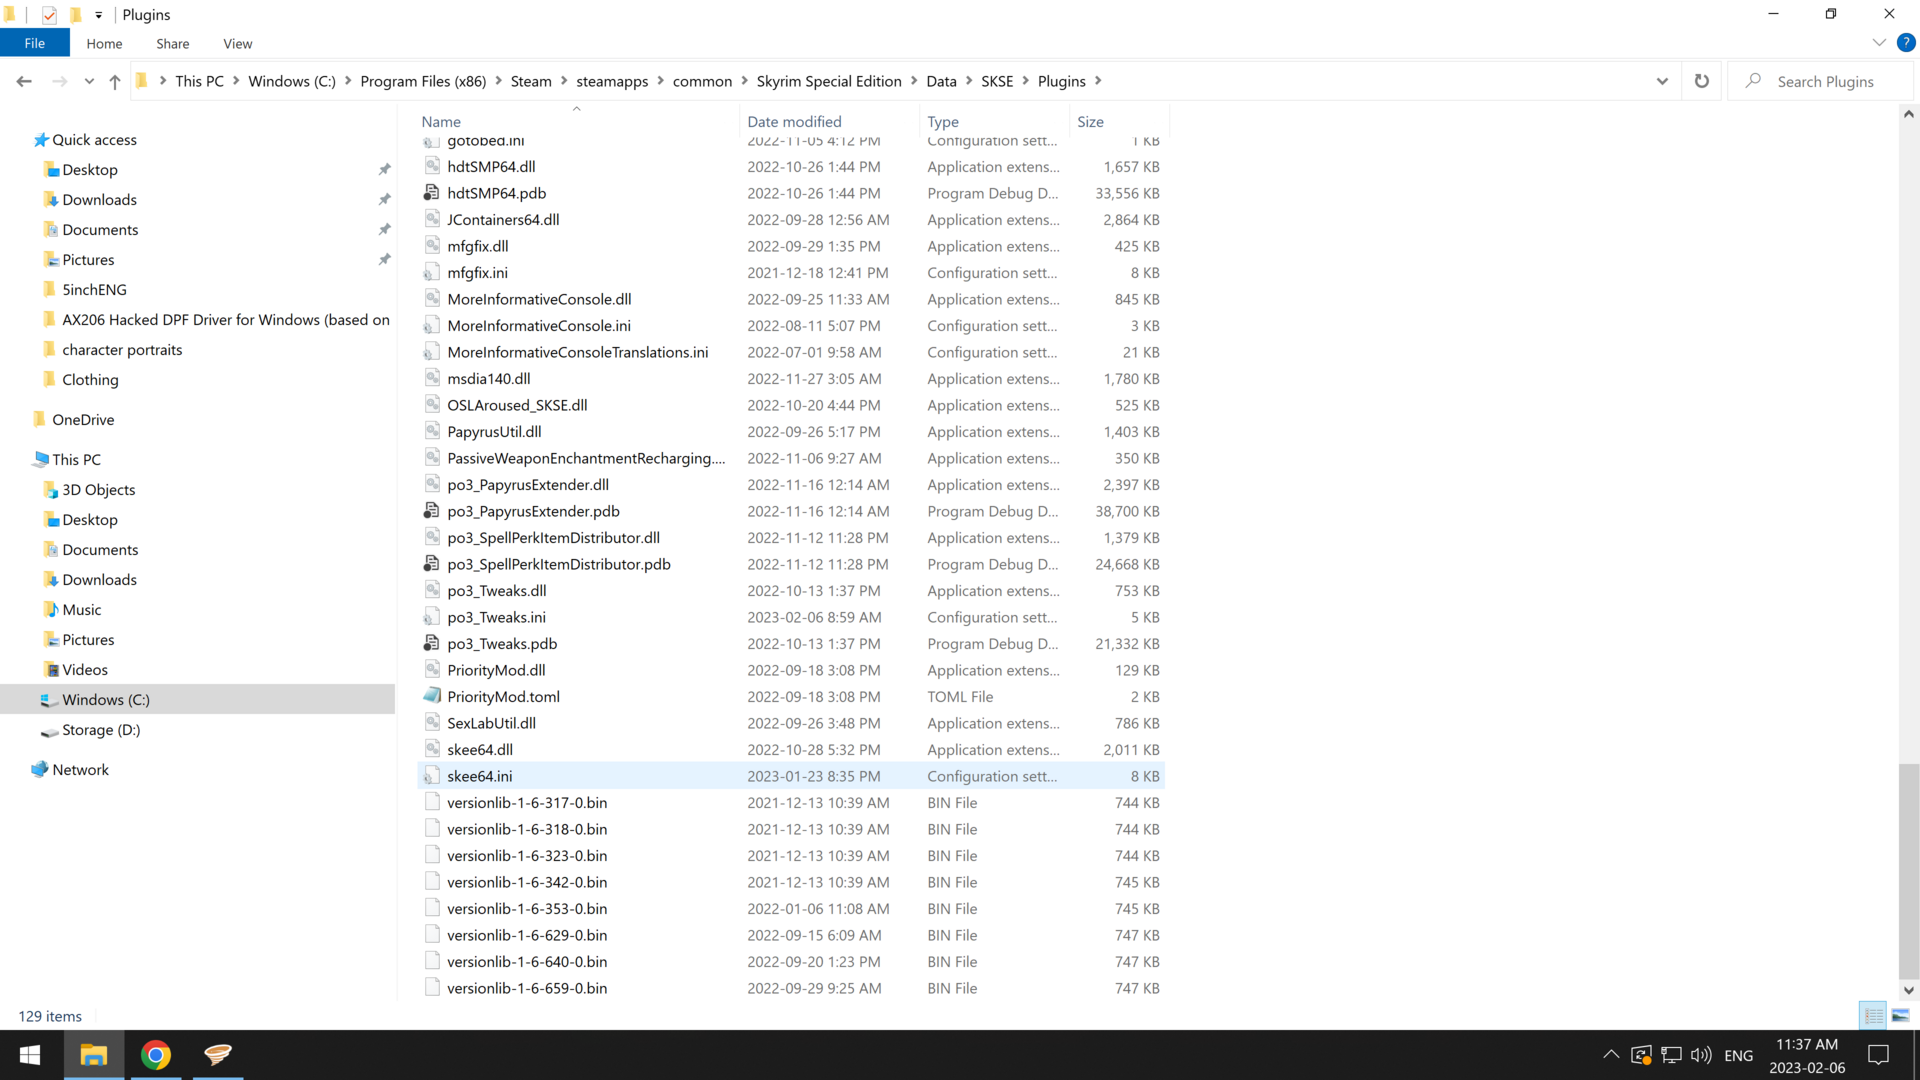Select the Storage (D:) drive
The image size is (1920, 1080).
tap(101, 730)
